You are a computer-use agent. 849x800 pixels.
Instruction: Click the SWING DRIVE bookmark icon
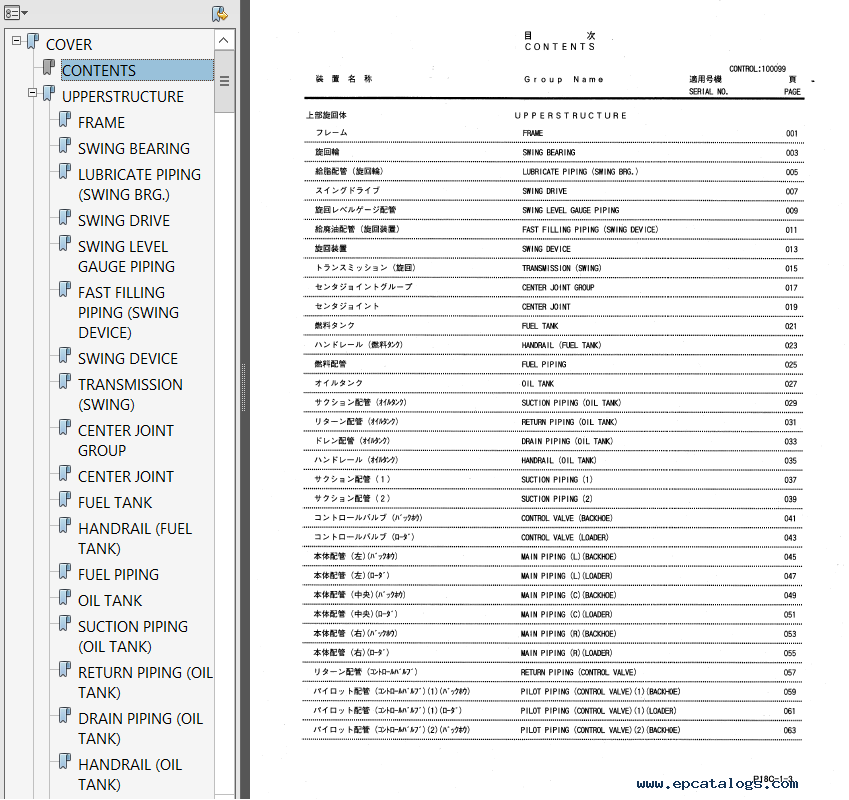point(65,217)
